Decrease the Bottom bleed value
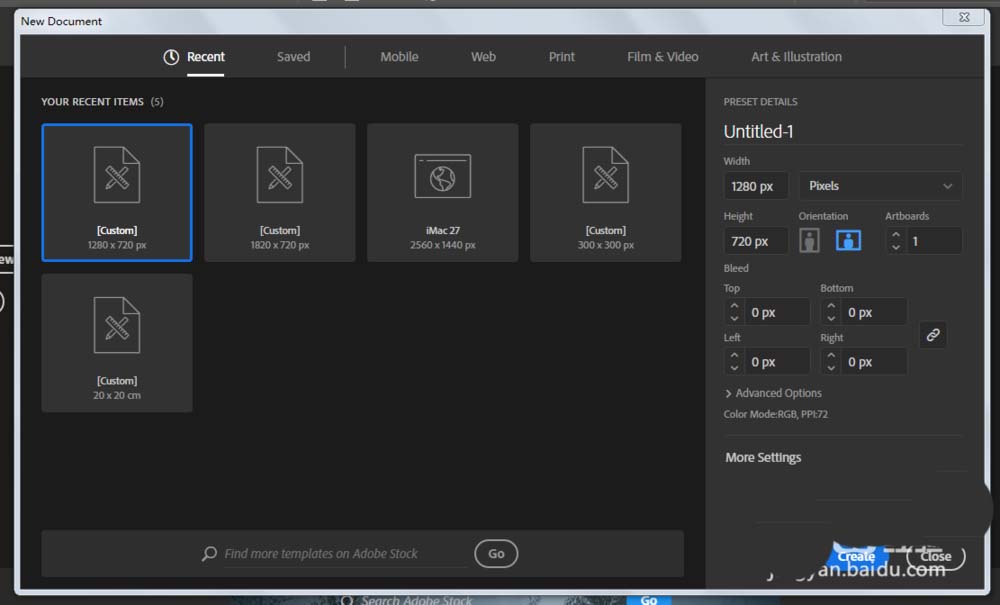This screenshot has height=605, width=1000. point(831,318)
